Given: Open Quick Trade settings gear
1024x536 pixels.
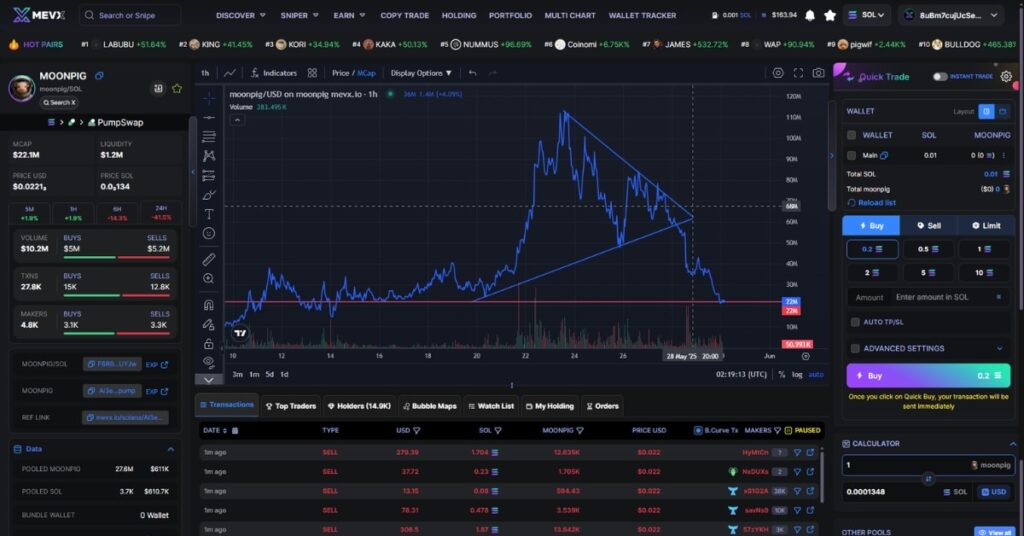Looking at the screenshot, I should click(x=1006, y=76).
